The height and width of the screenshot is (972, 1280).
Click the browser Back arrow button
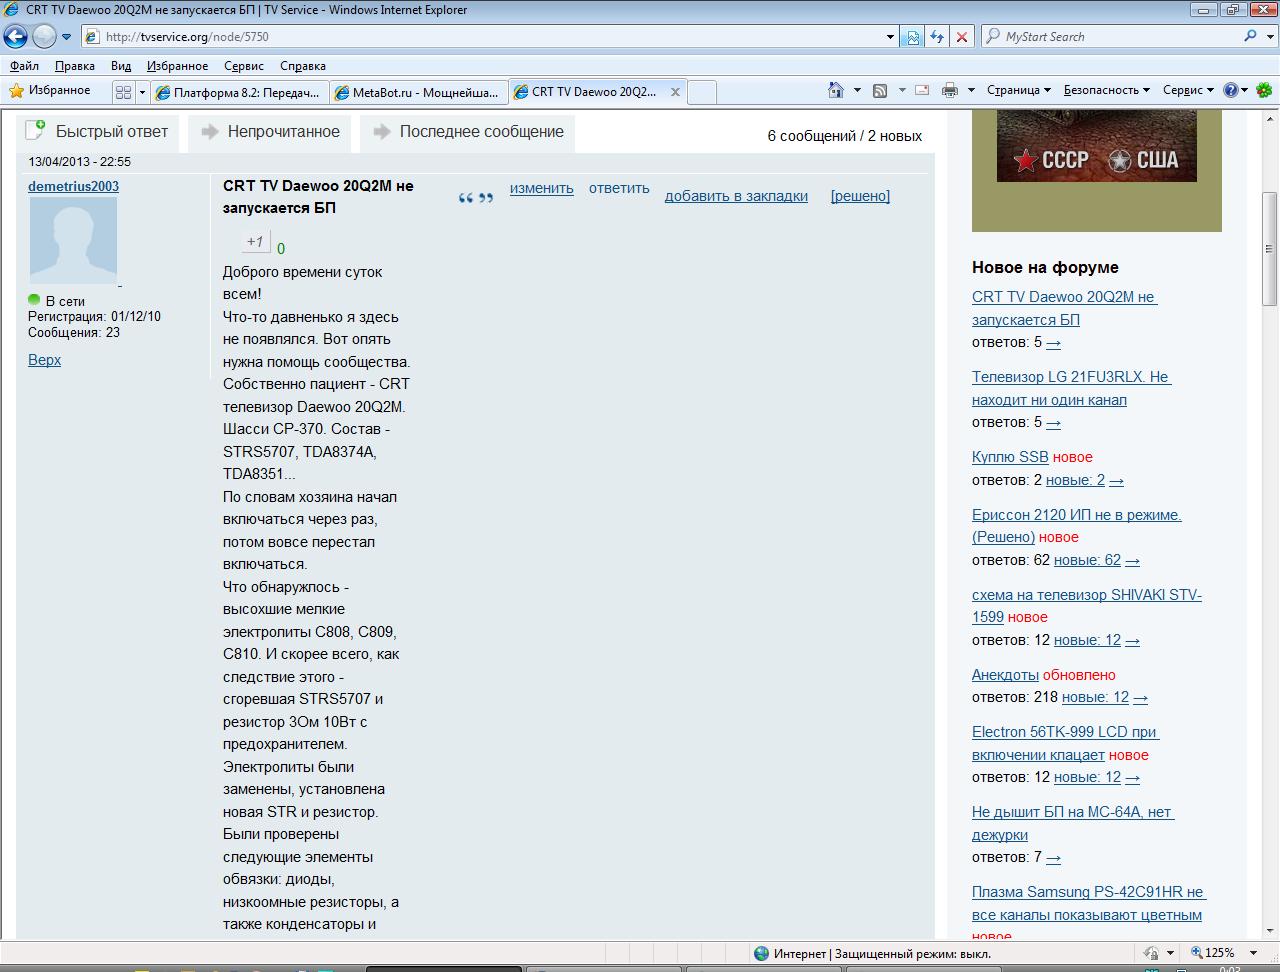tap(15, 37)
